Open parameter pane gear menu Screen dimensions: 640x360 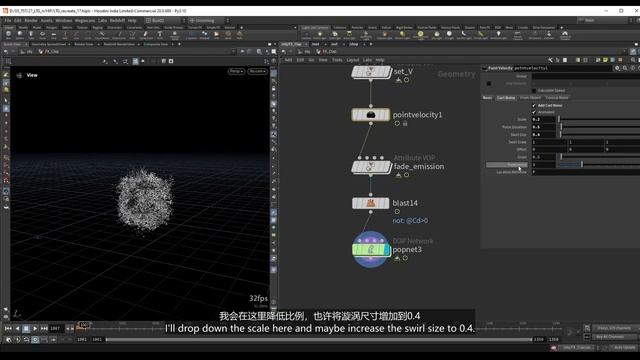[x=618, y=68]
